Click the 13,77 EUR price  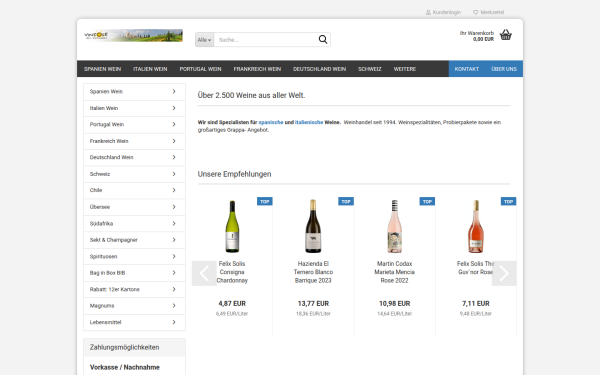313,303
